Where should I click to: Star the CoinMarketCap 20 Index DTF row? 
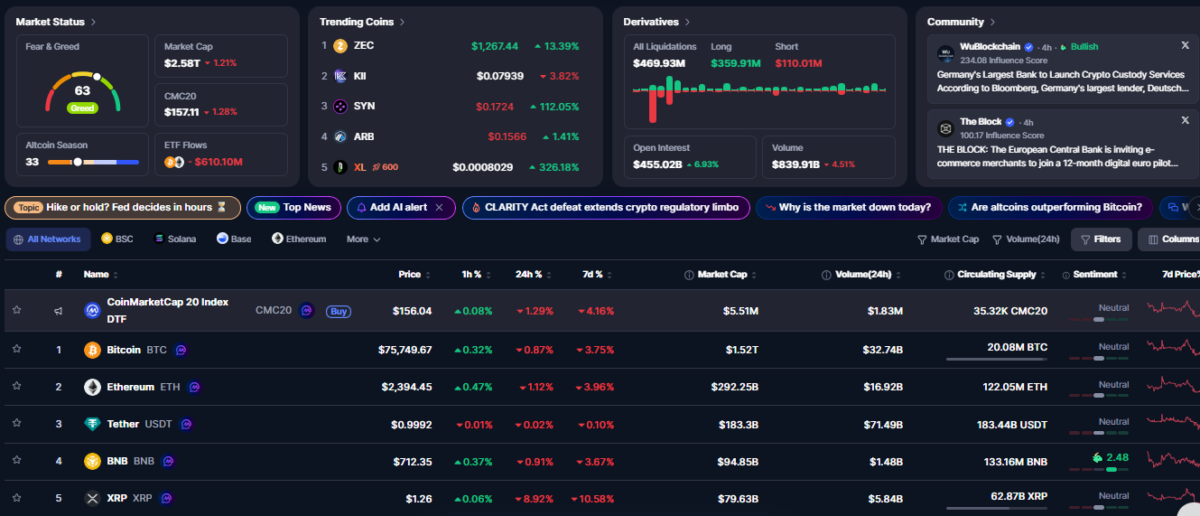[16, 311]
